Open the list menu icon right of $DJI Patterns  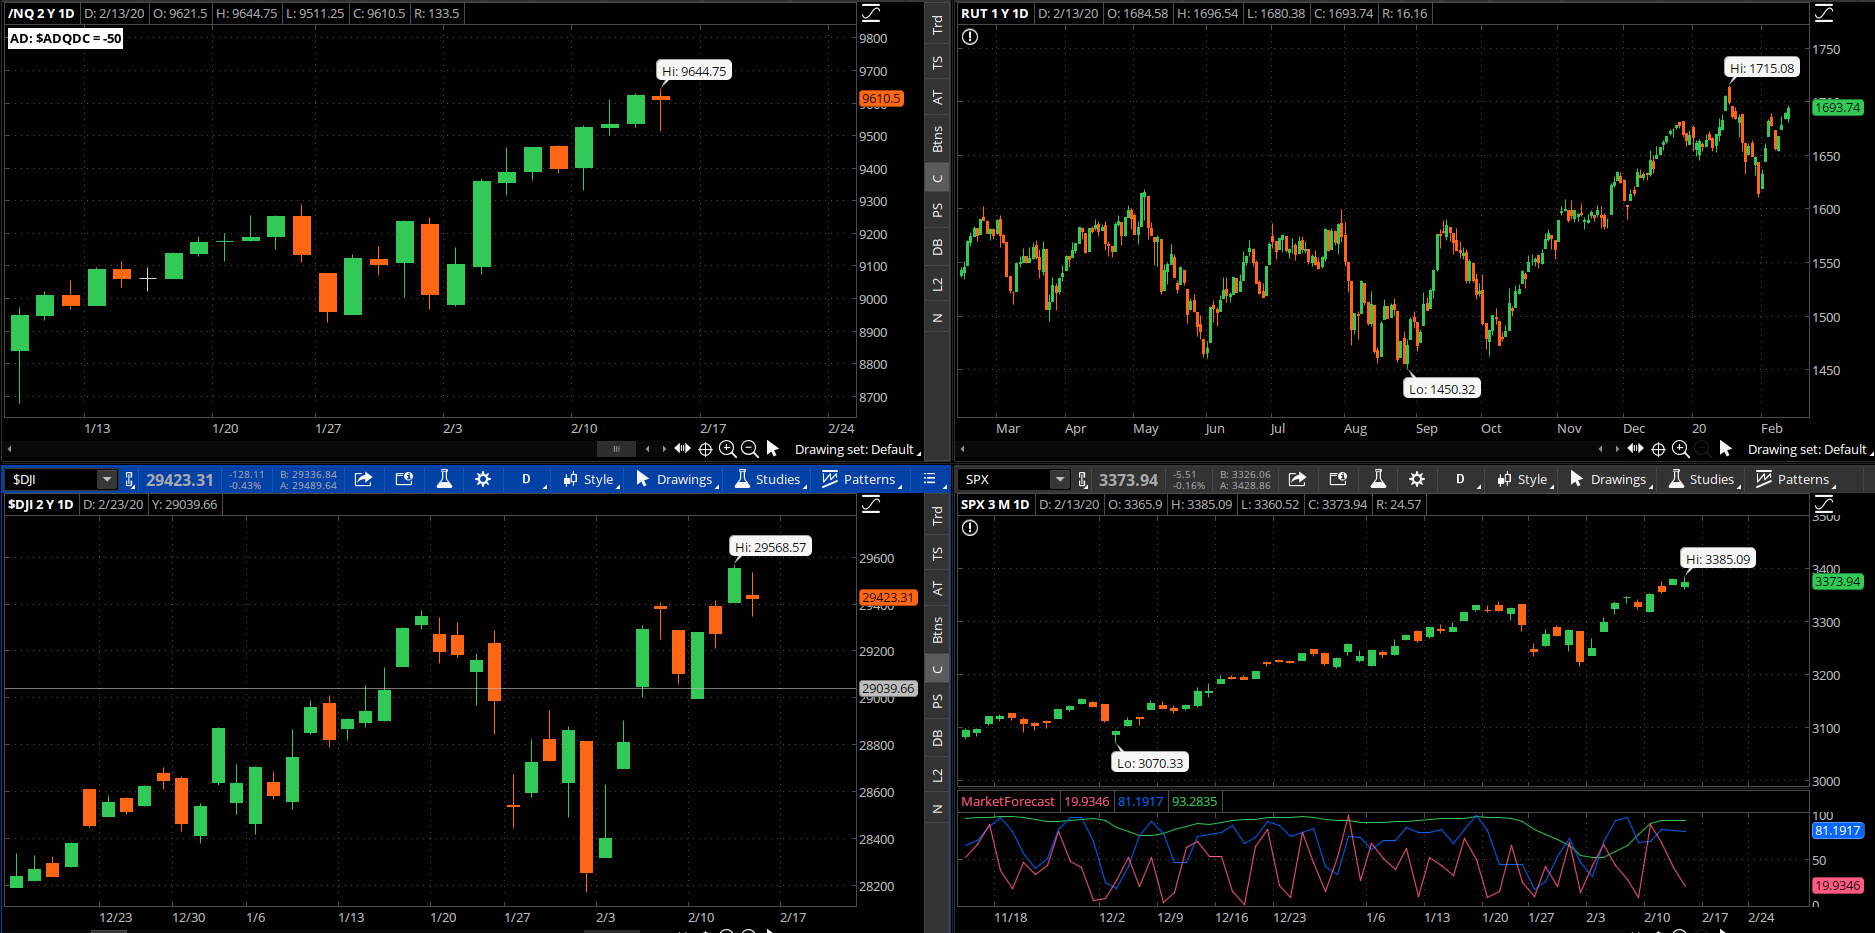[x=929, y=479]
